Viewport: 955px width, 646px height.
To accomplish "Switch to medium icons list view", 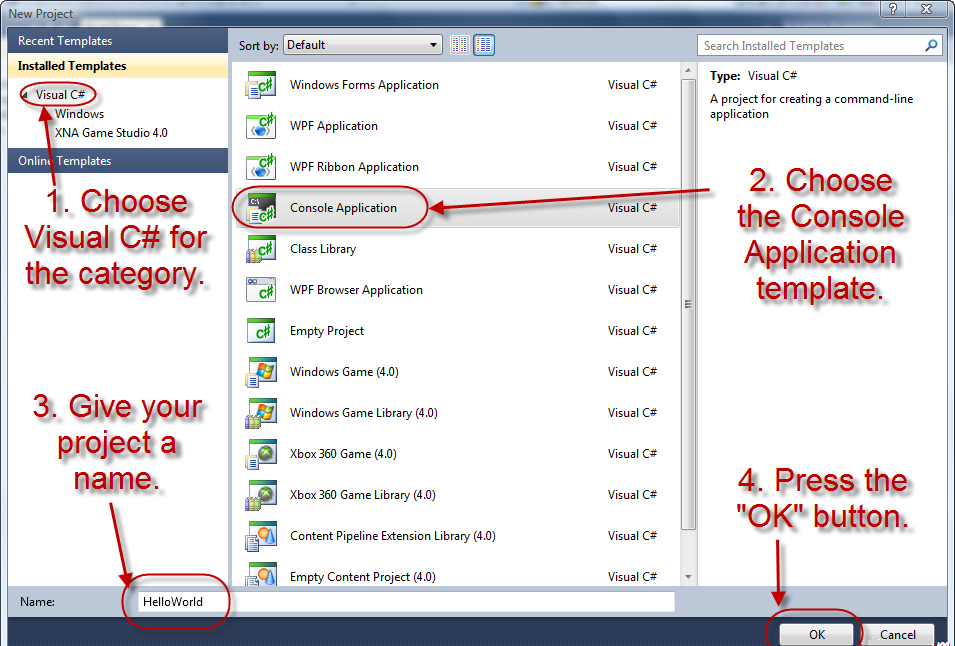I will tap(484, 45).
